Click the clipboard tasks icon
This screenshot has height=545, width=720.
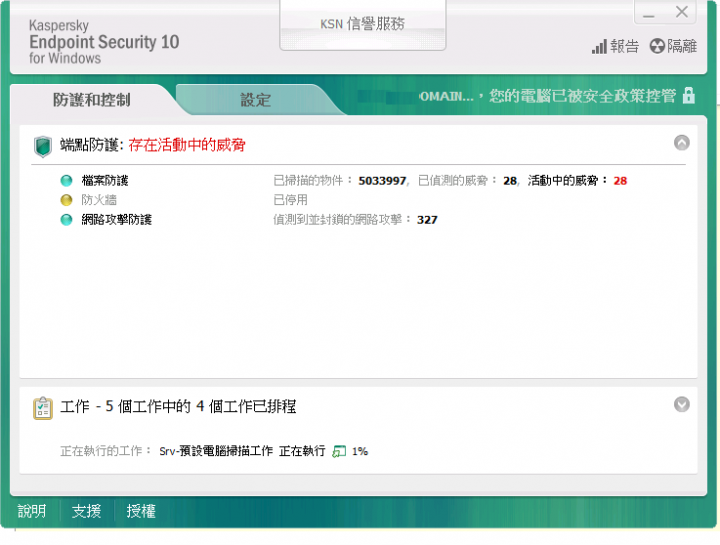(43, 408)
